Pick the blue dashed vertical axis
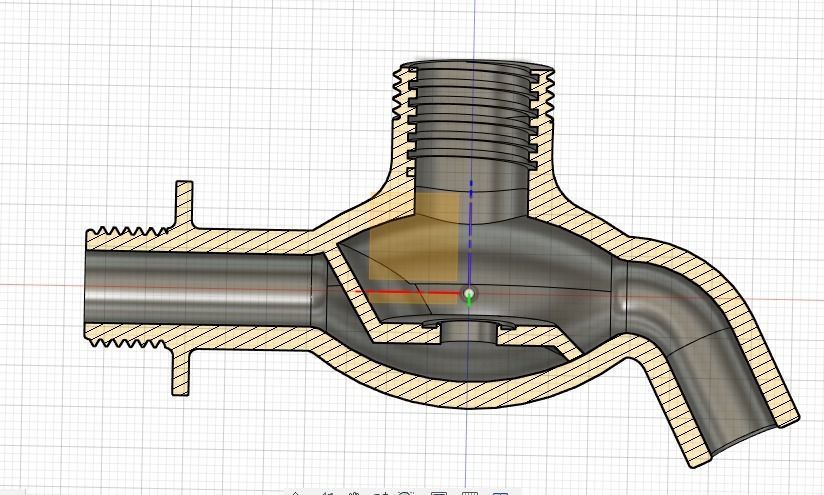The height and width of the screenshot is (495, 824). click(471, 234)
